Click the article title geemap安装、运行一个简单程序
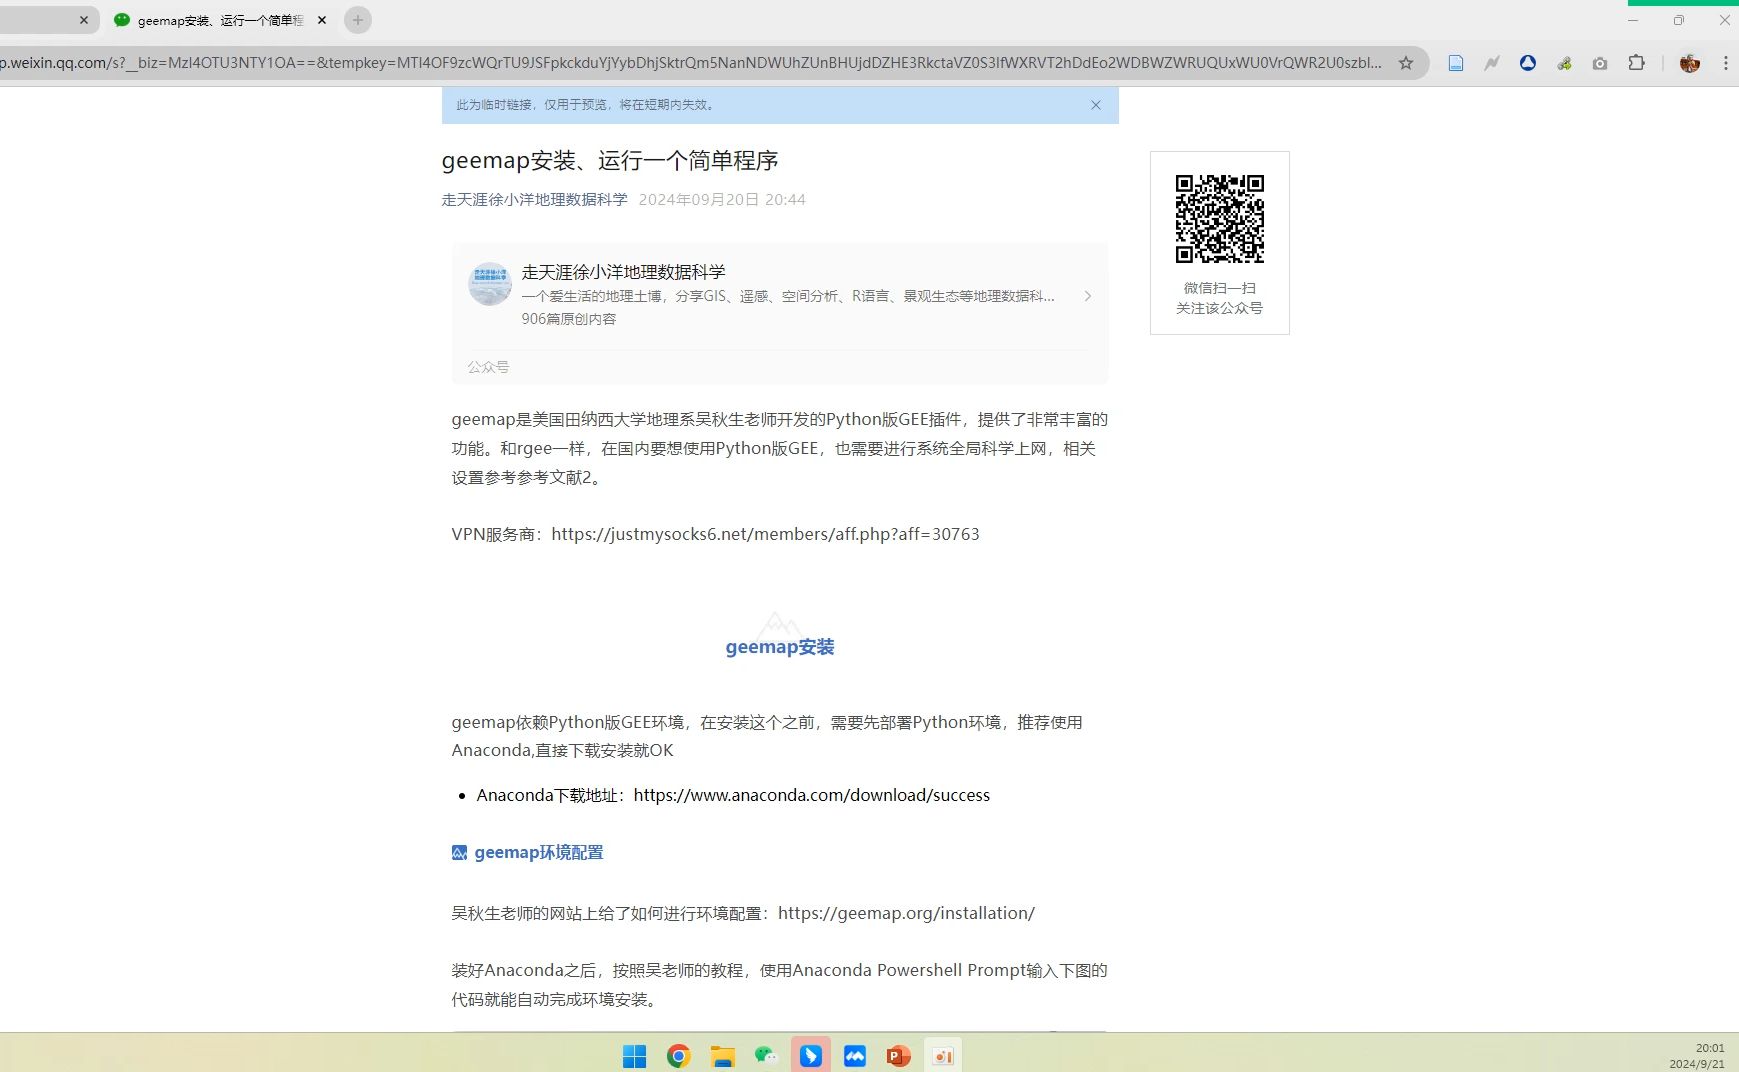 coord(610,161)
